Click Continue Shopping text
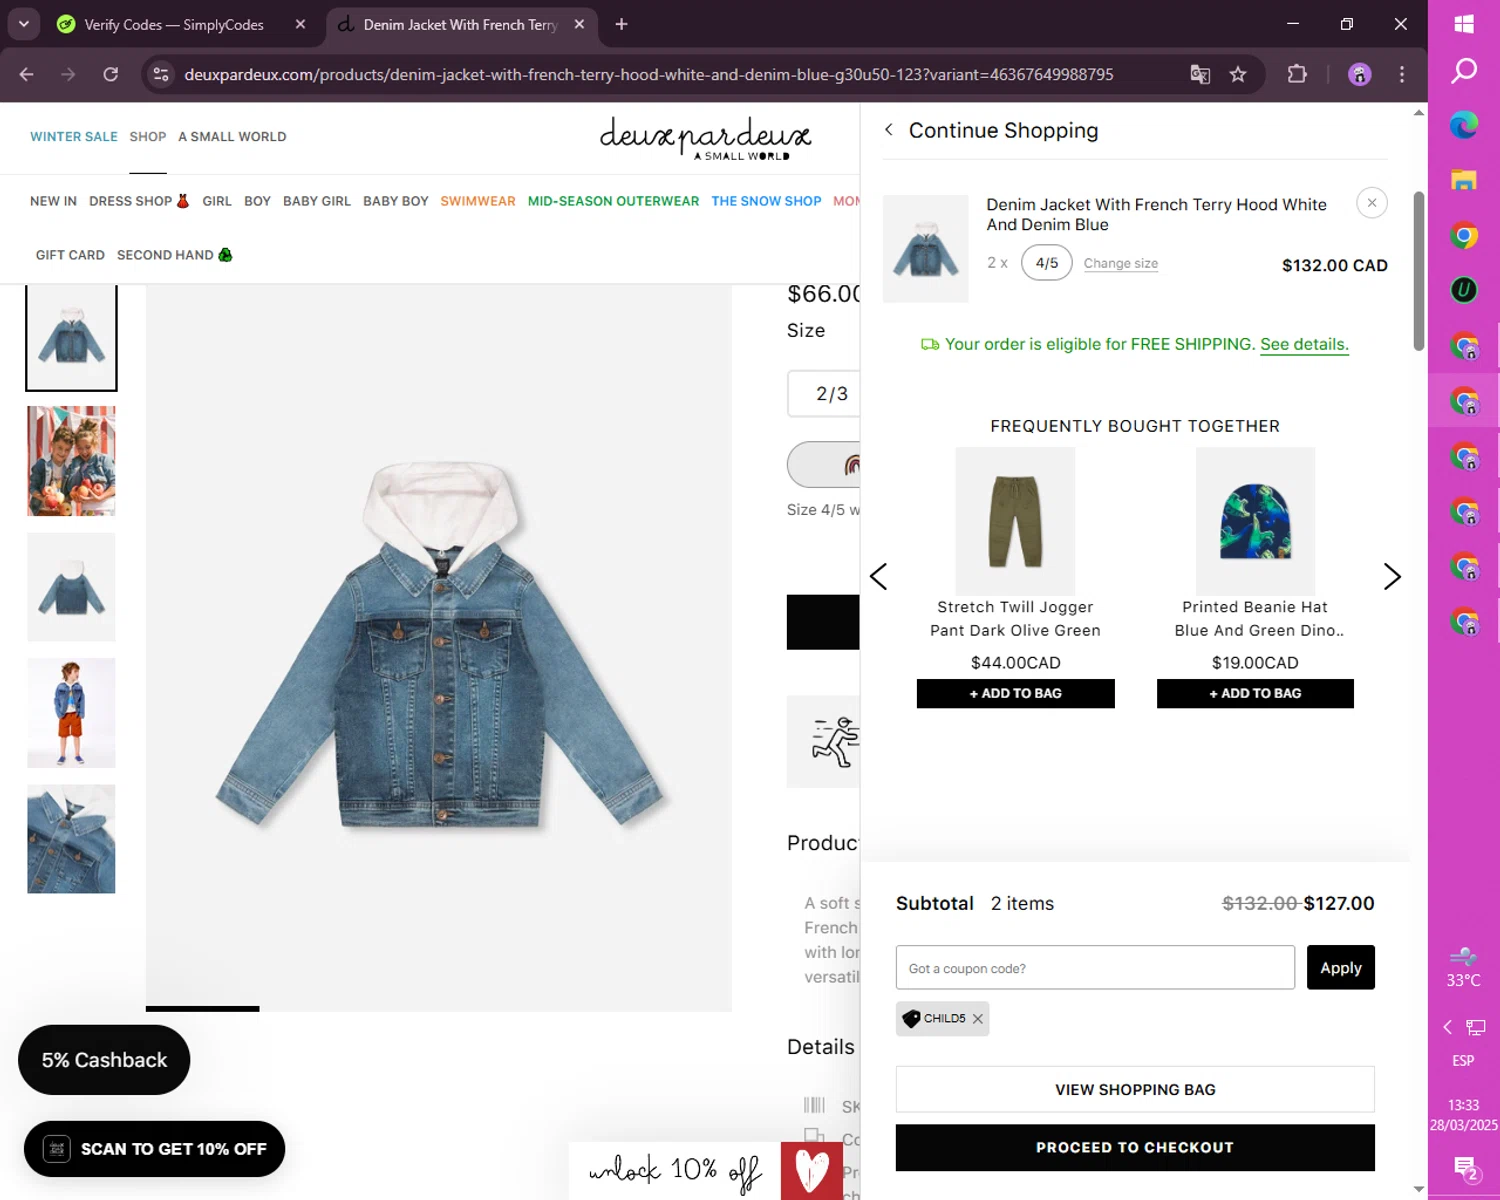This screenshot has width=1500, height=1200. (x=1003, y=131)
